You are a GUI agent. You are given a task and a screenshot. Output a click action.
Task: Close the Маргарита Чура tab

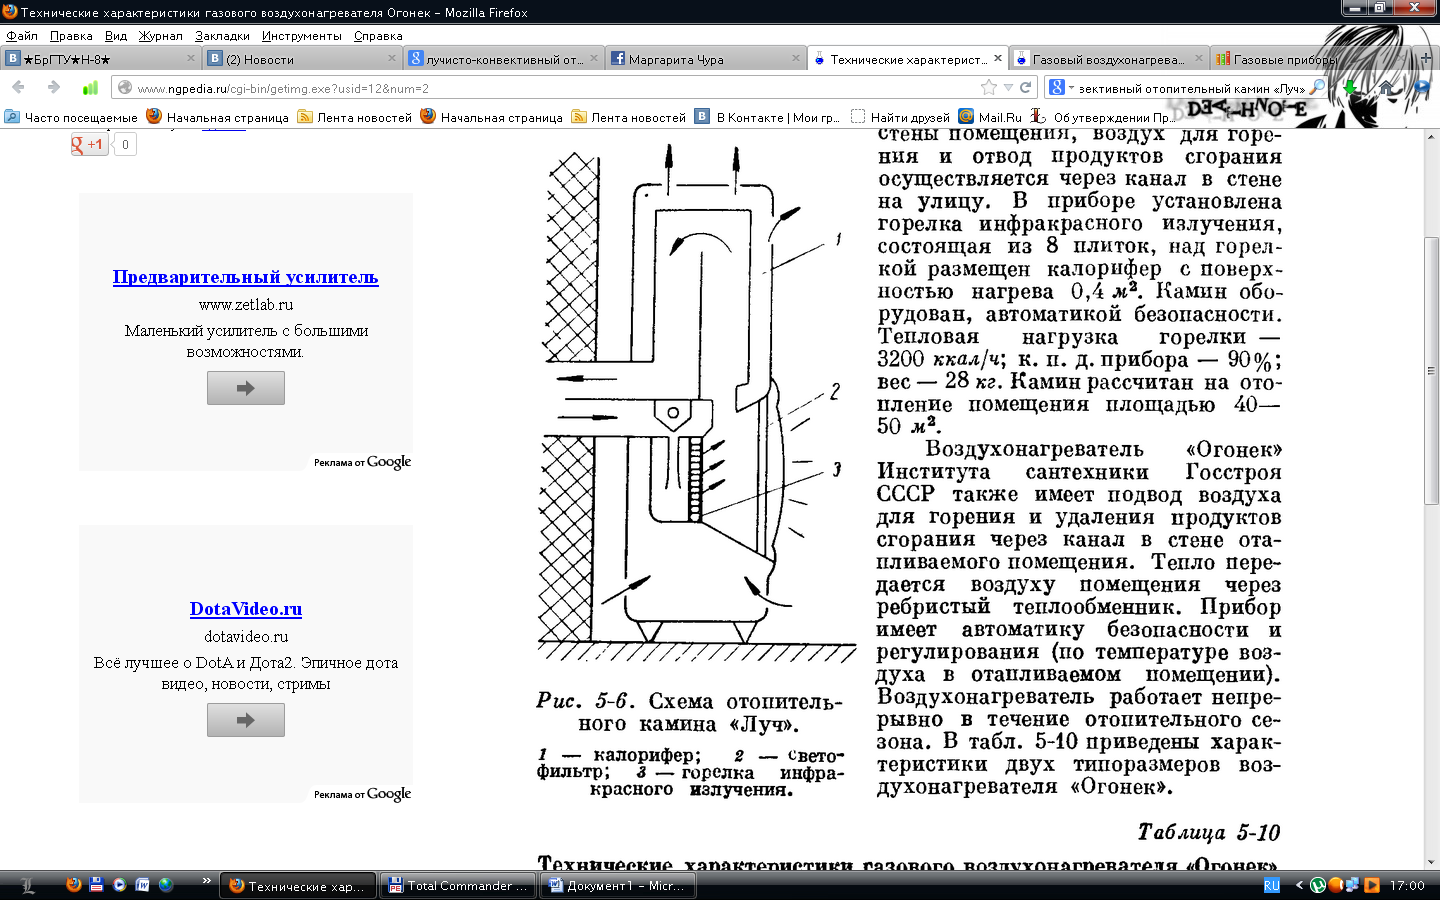point(796,59)
